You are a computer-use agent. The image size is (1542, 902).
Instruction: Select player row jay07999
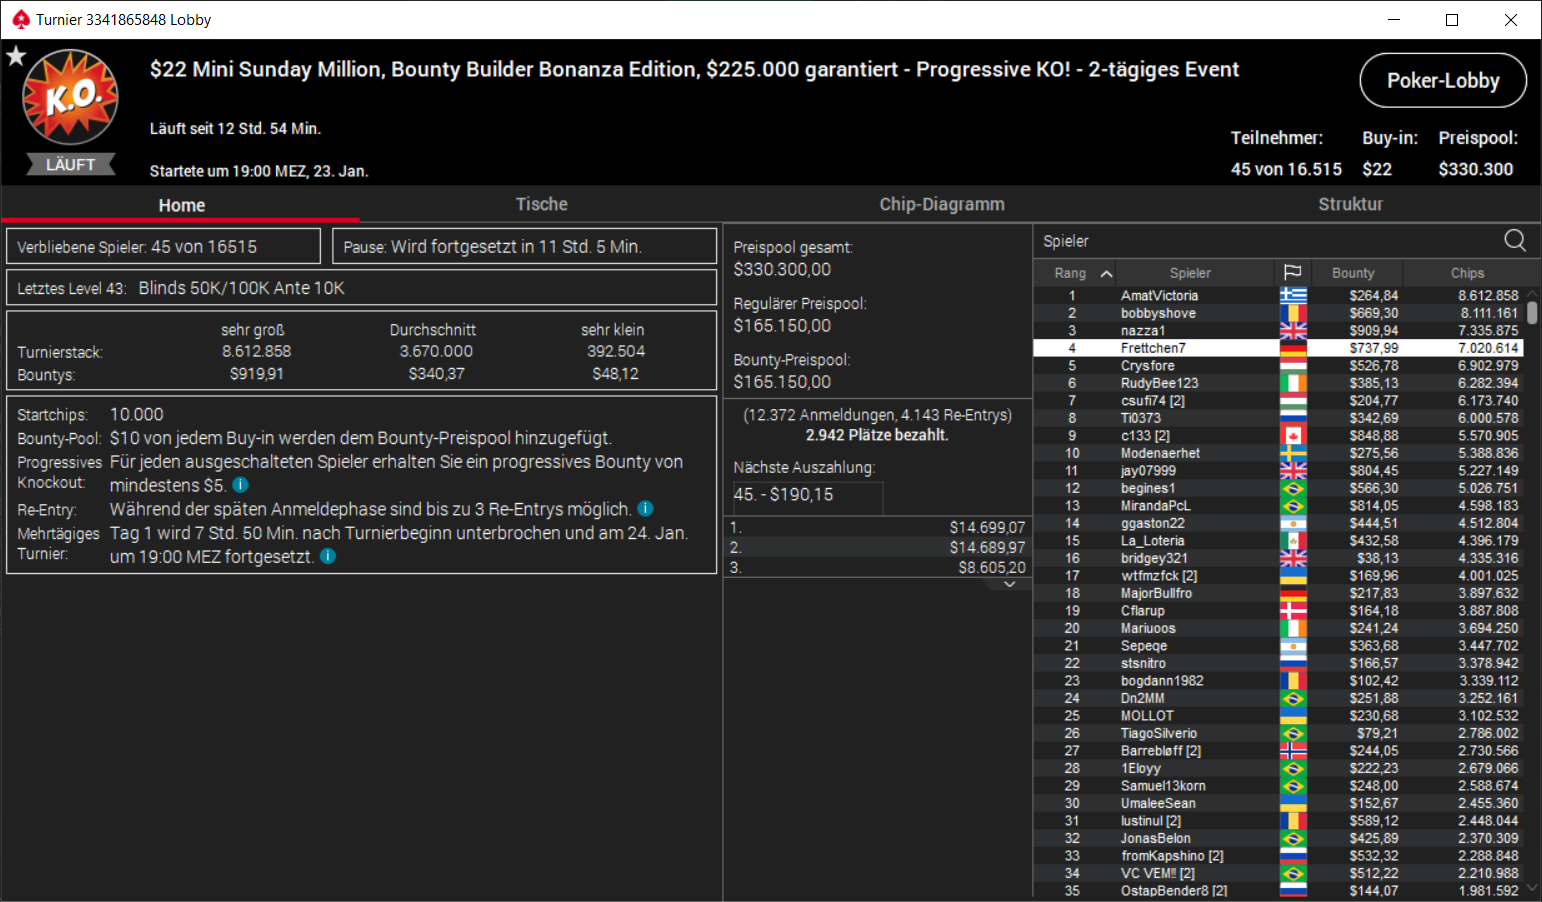tap(1278, 470)
